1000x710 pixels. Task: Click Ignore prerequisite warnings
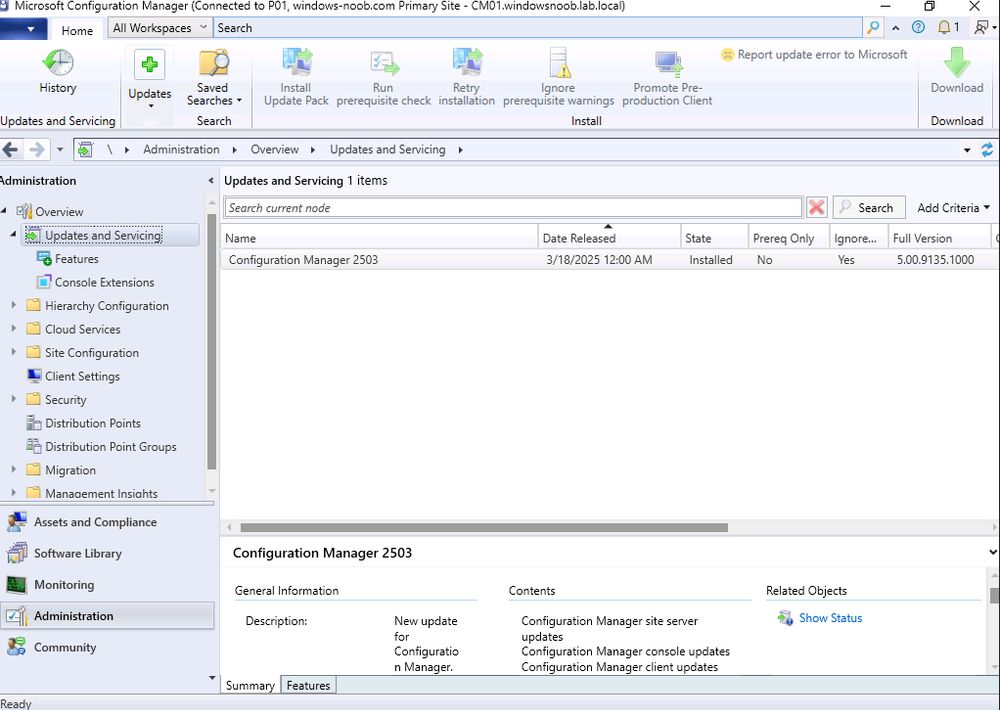coord(558,78)
